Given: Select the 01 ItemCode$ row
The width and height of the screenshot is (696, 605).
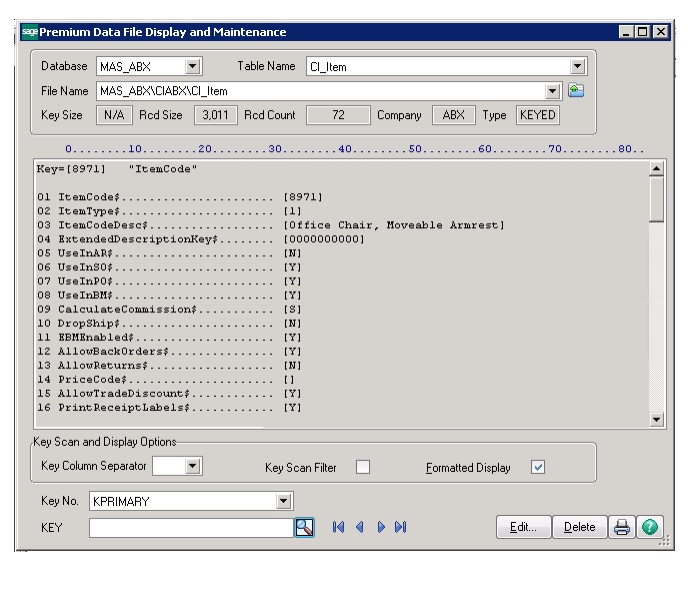Looking at the screenshot, I should (180, 197).
